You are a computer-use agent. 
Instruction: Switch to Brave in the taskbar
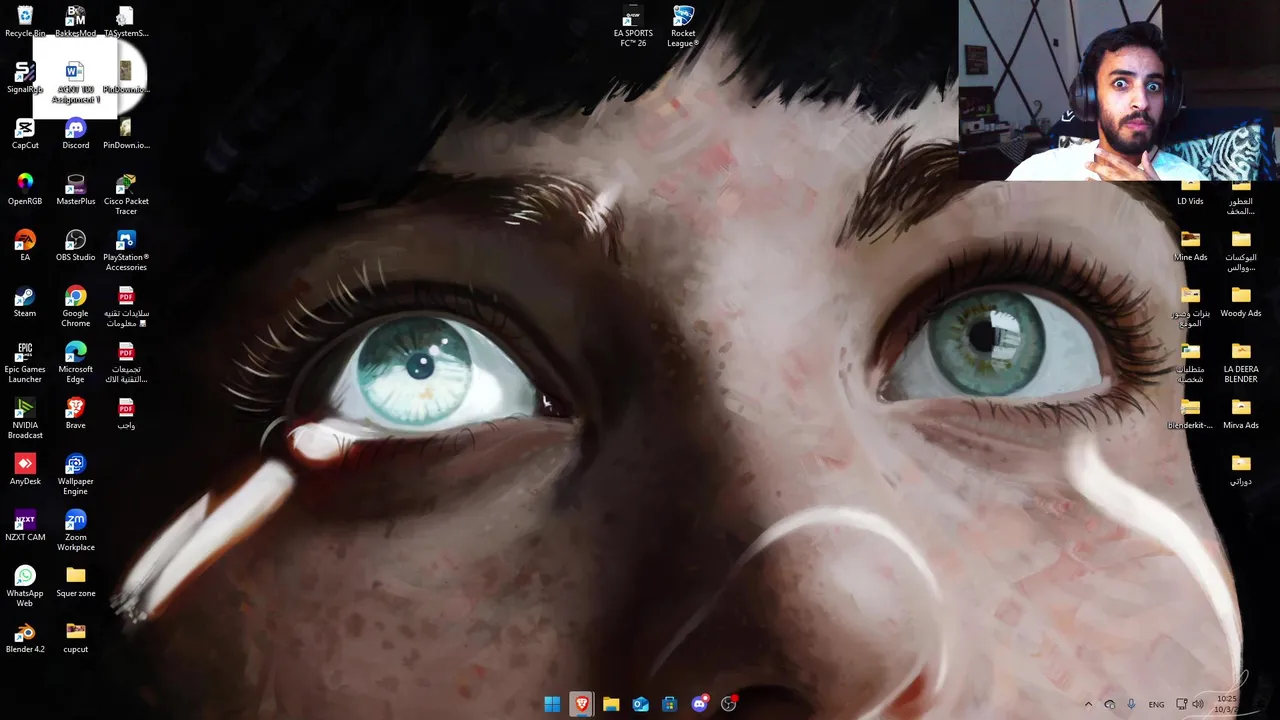tap(581, 704)
